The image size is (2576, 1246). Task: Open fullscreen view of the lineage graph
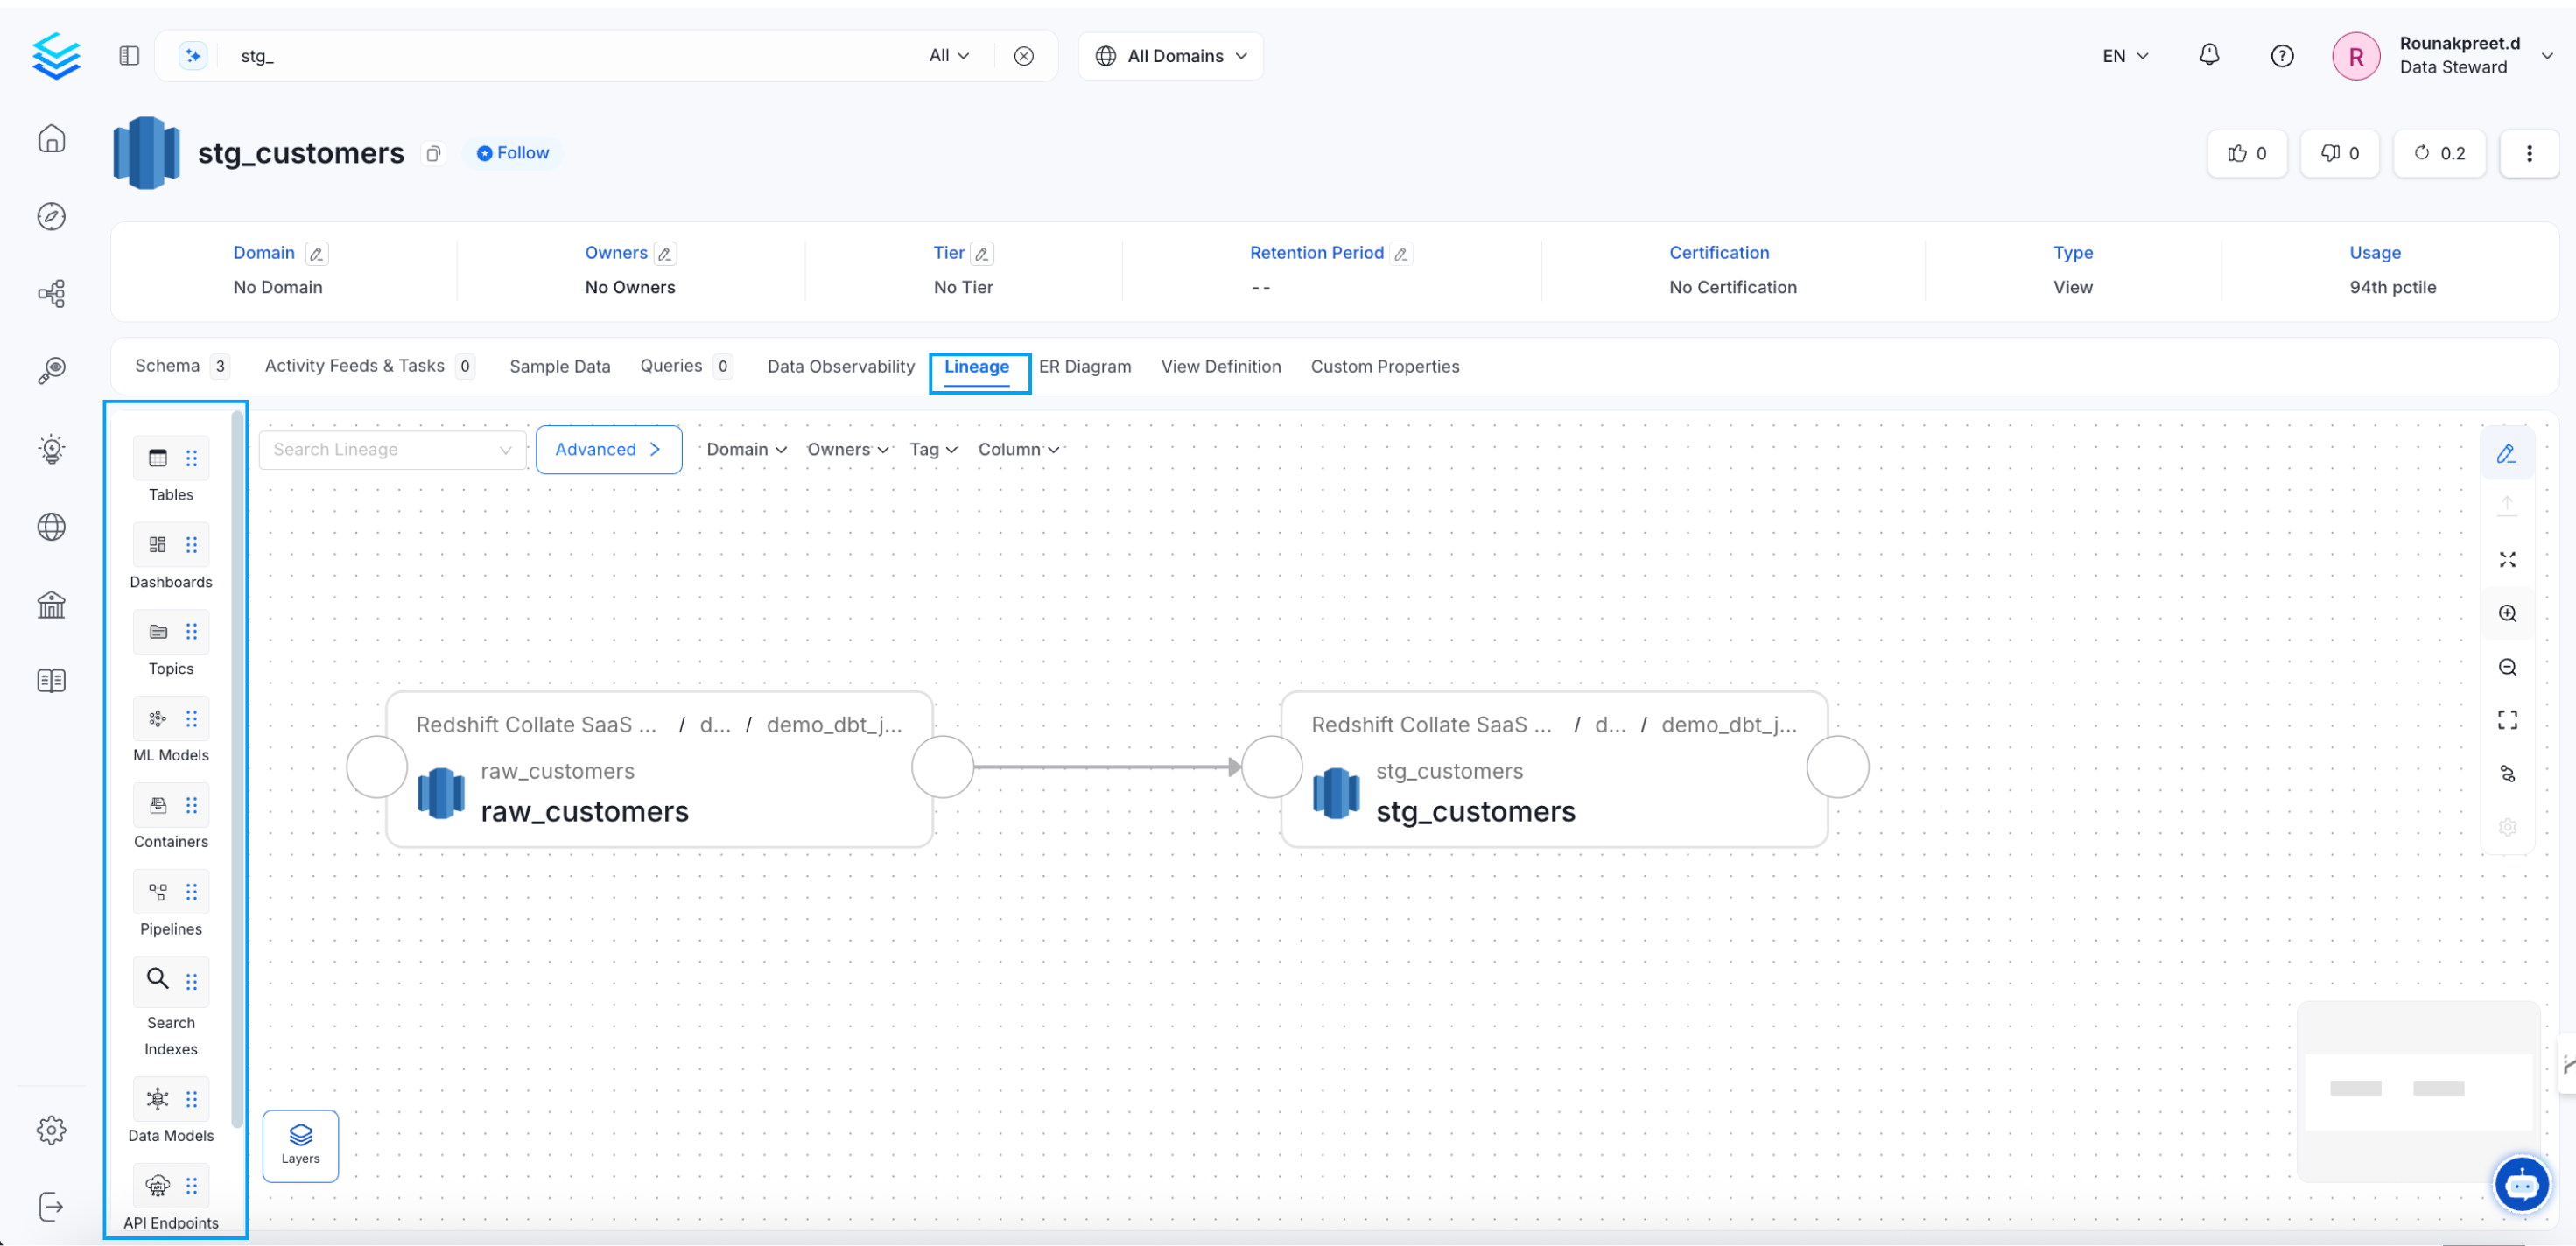tap(2507, 719)
